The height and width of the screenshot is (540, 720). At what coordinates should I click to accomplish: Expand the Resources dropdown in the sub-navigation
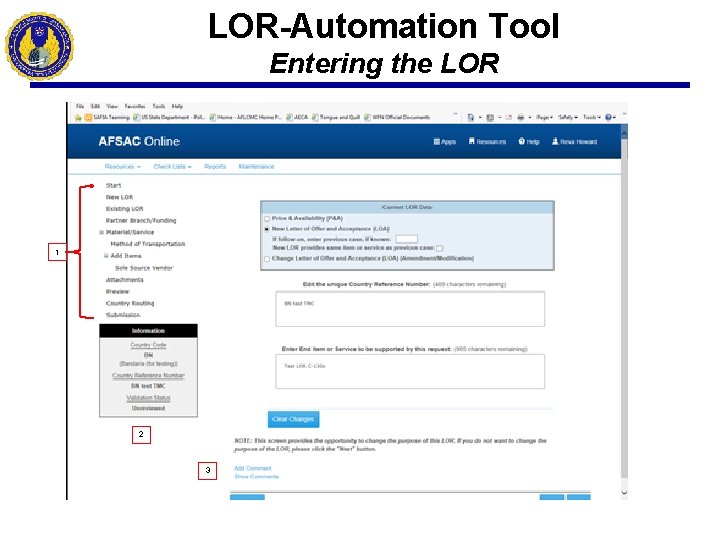[123, 167]
